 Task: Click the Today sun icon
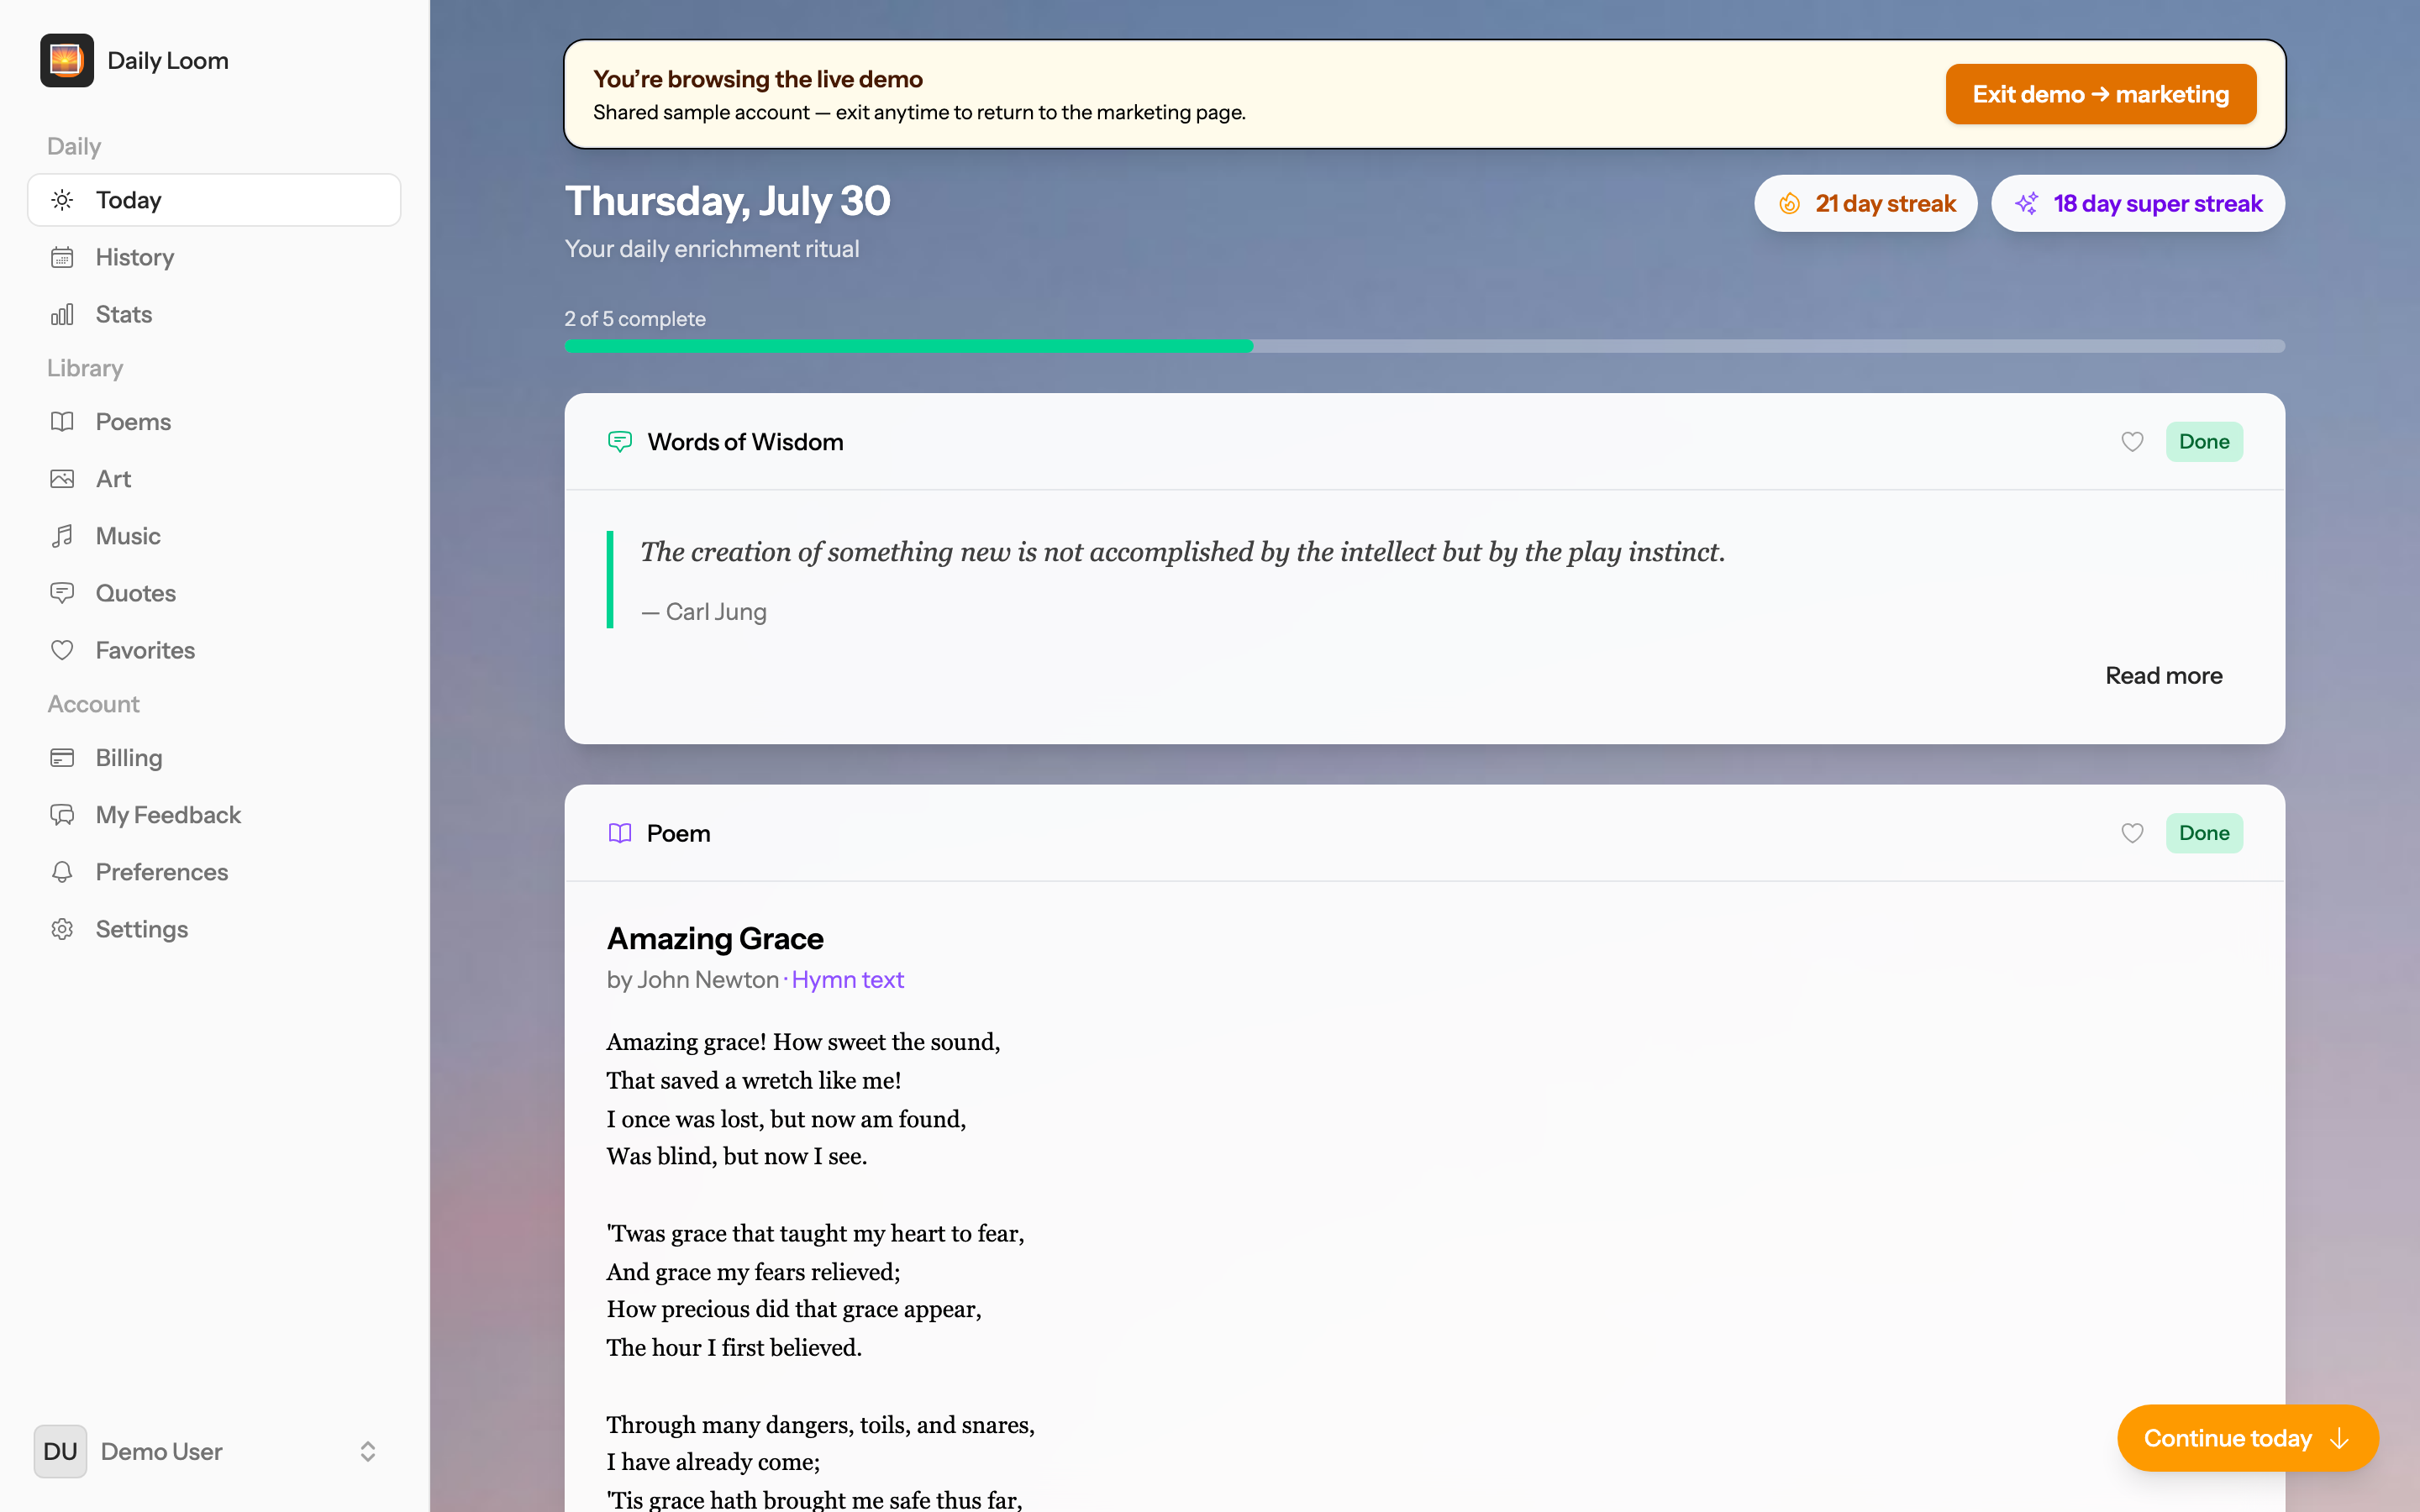coord(62,200)
